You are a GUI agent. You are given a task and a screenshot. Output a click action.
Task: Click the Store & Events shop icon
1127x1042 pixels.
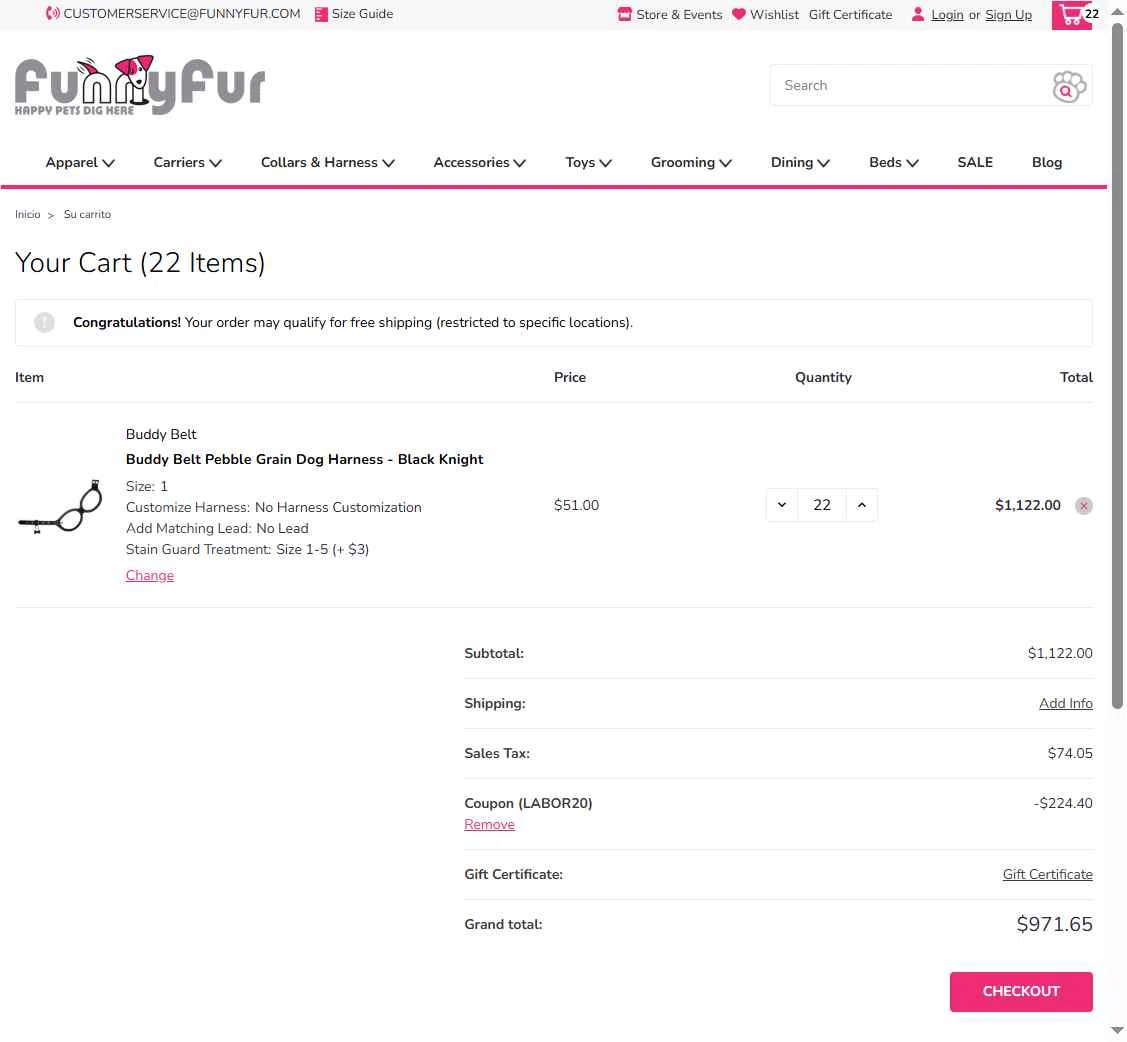point(625,14)
